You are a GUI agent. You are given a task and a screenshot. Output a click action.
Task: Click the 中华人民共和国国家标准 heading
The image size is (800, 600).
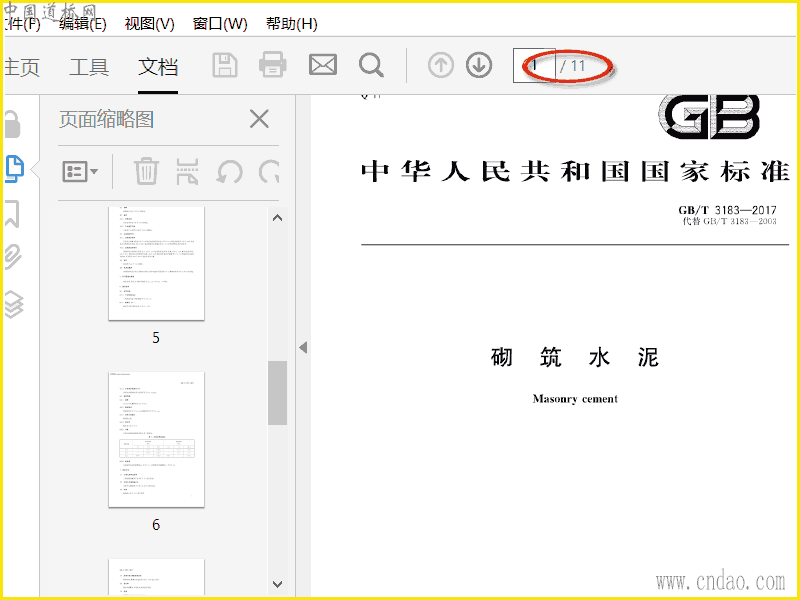[x=575, y=171]
